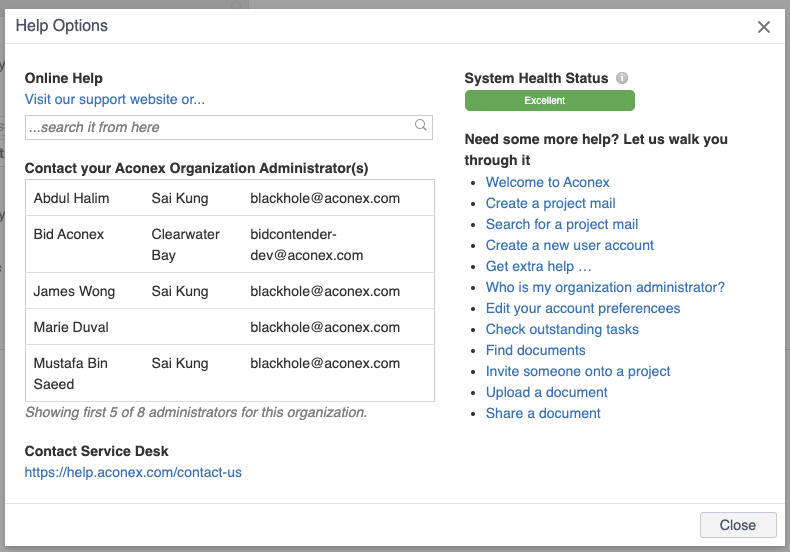Open Edit your account preferences link

(582, 308)
